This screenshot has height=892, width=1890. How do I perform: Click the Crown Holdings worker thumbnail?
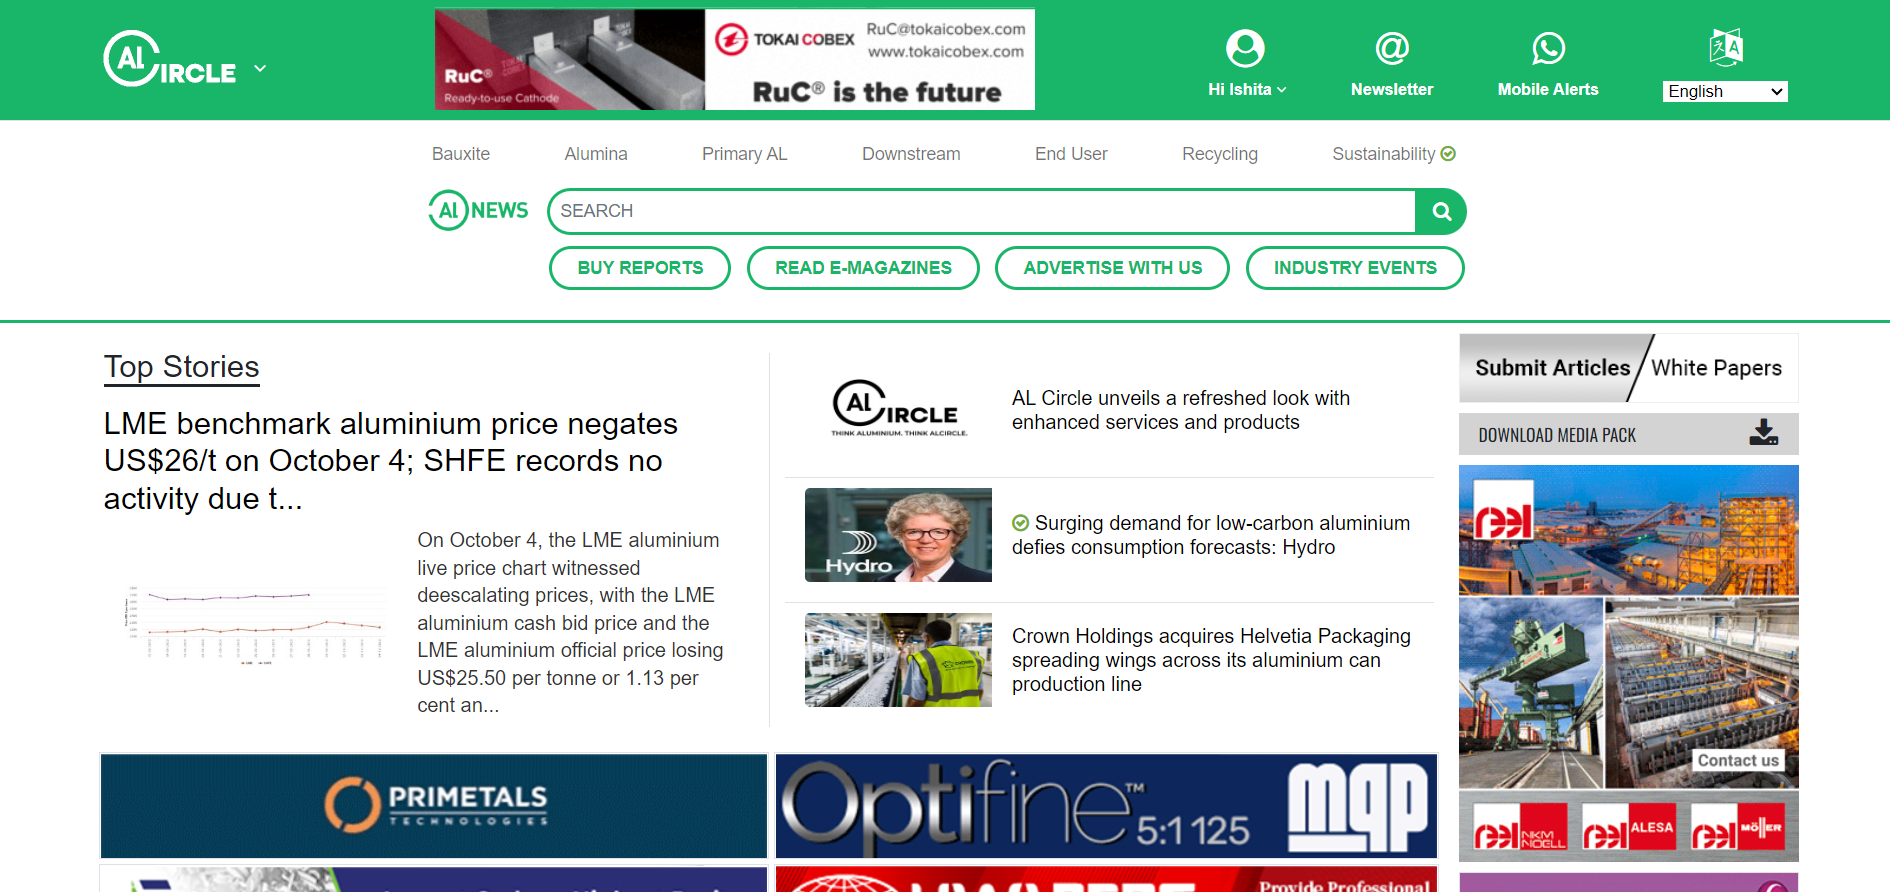[898, 660]
